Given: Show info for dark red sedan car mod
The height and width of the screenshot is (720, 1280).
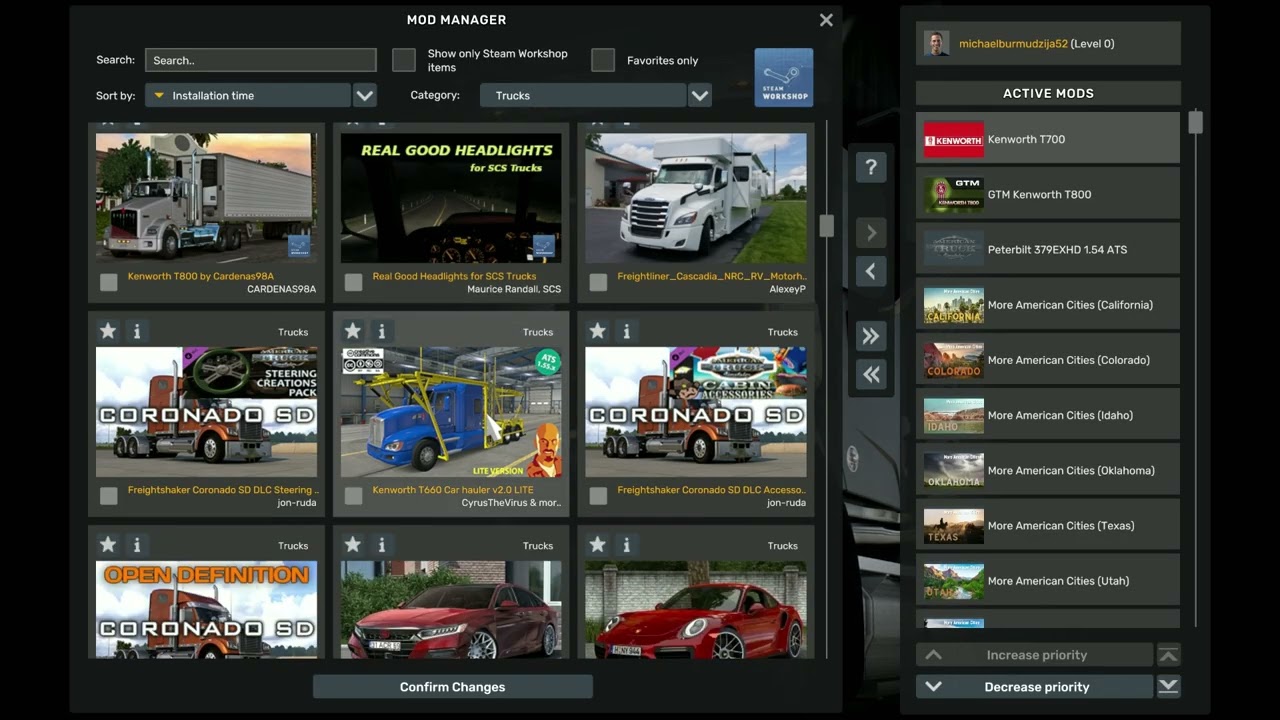Looking at the screenshot, I should click(382, 545).
